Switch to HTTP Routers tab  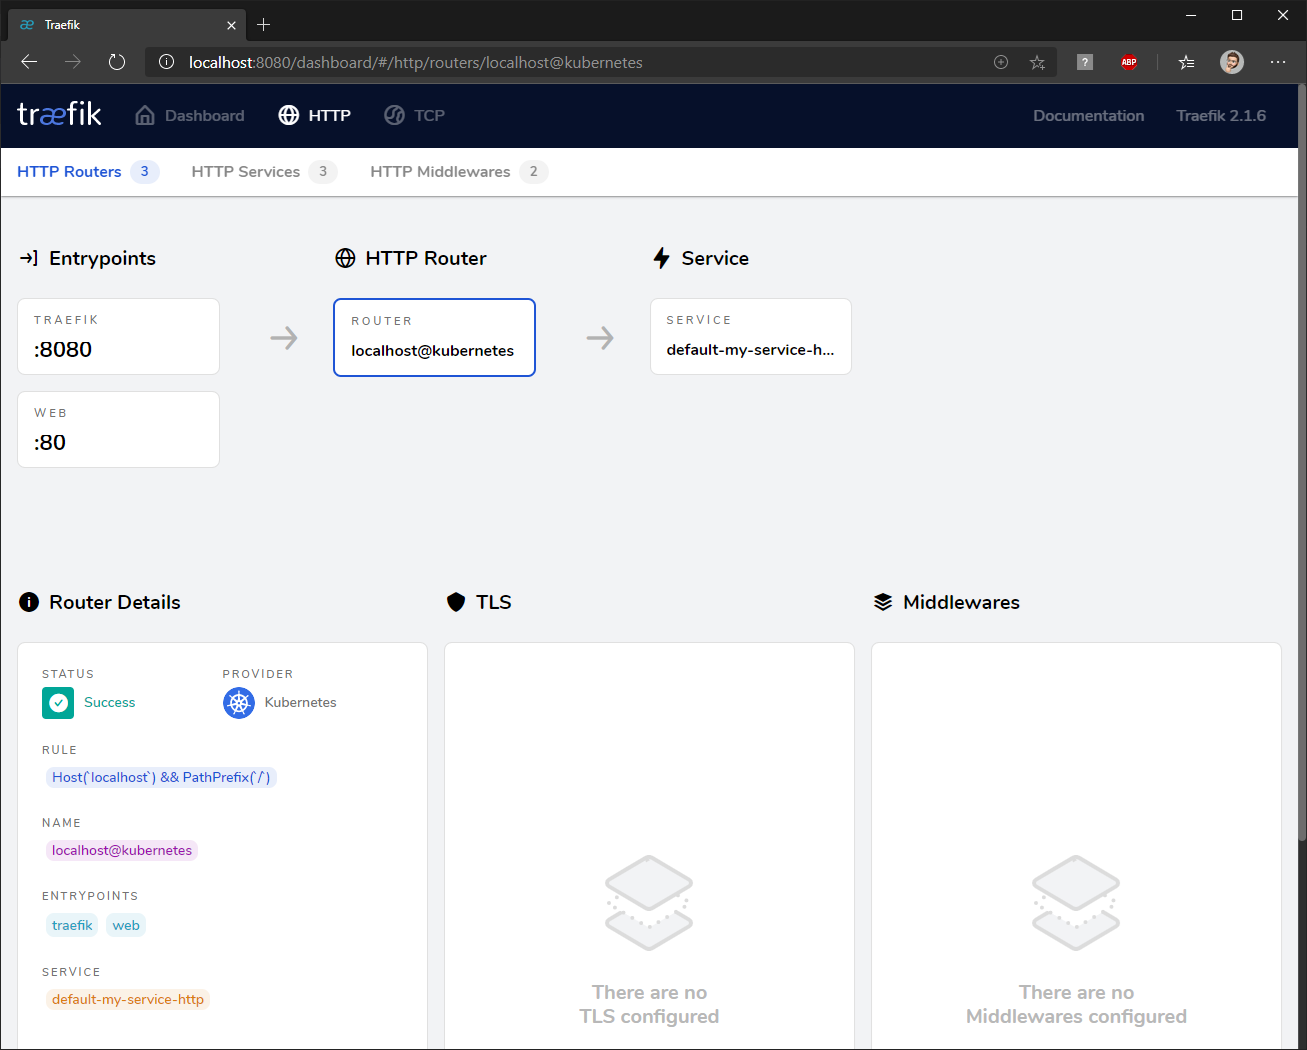[88, 172]
